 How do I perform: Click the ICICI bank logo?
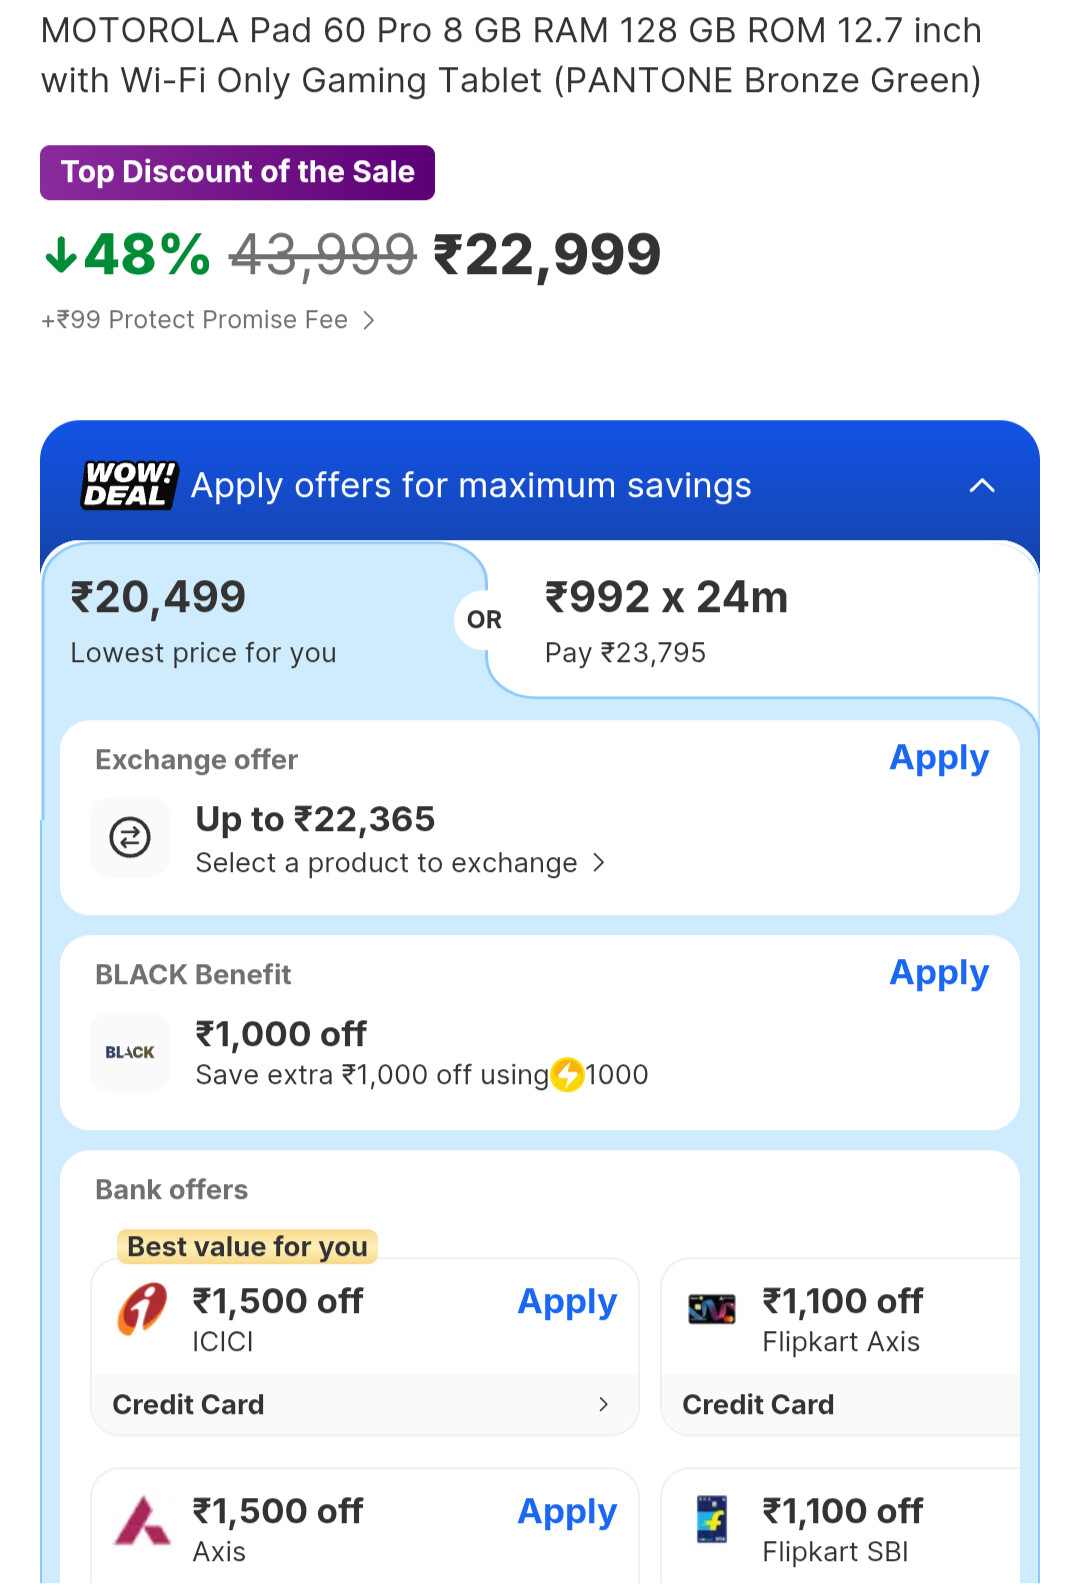tap(143, 1309)
